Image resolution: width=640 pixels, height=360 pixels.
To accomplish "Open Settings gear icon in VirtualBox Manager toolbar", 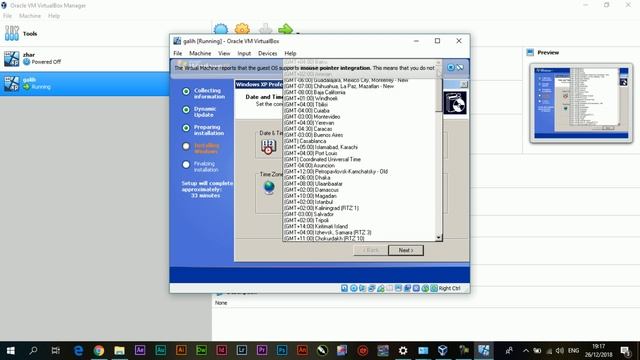I will (x=242, y=29).
